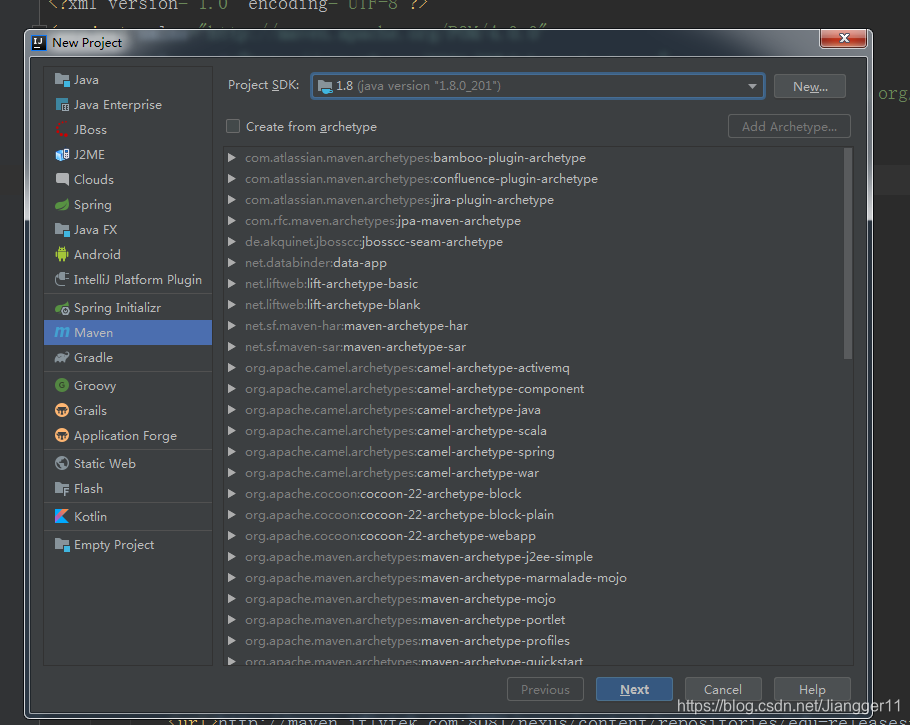Select the Groovy icon
Screen dimensions: 910x725
[62, 385]
